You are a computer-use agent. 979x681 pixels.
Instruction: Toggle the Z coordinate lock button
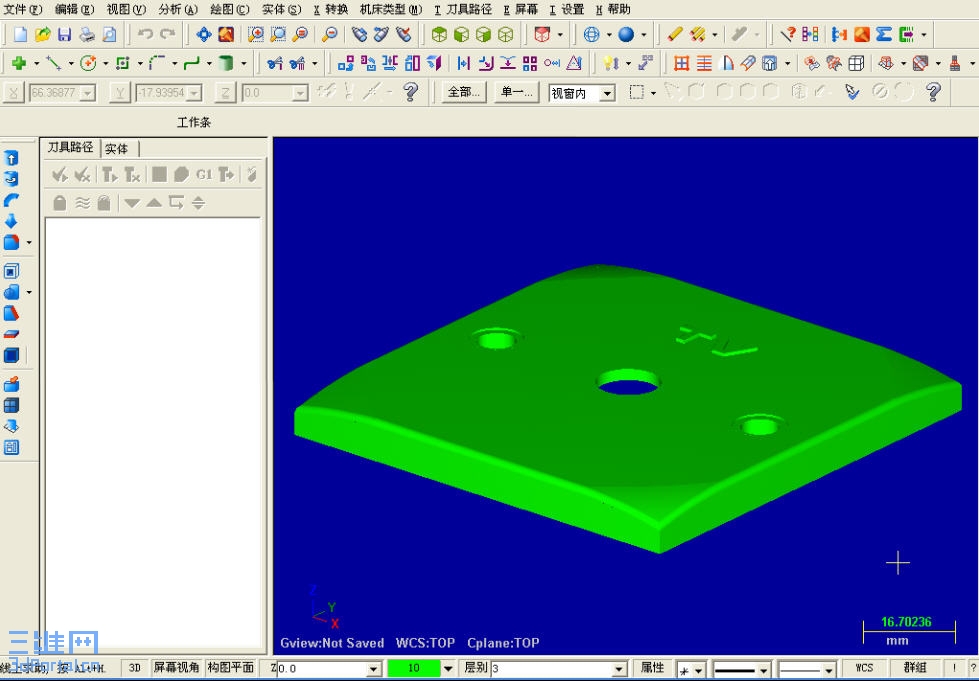coord(225,93)
